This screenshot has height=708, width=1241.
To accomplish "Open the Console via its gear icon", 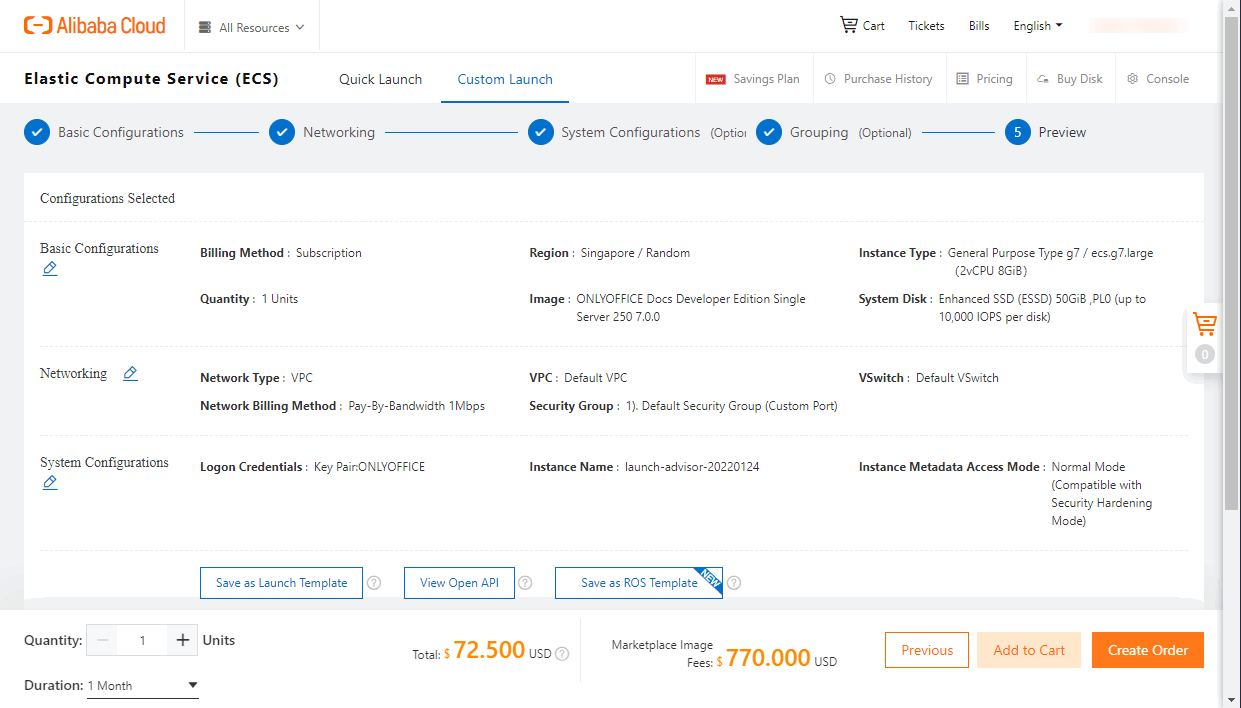I will coord(1158,78).
